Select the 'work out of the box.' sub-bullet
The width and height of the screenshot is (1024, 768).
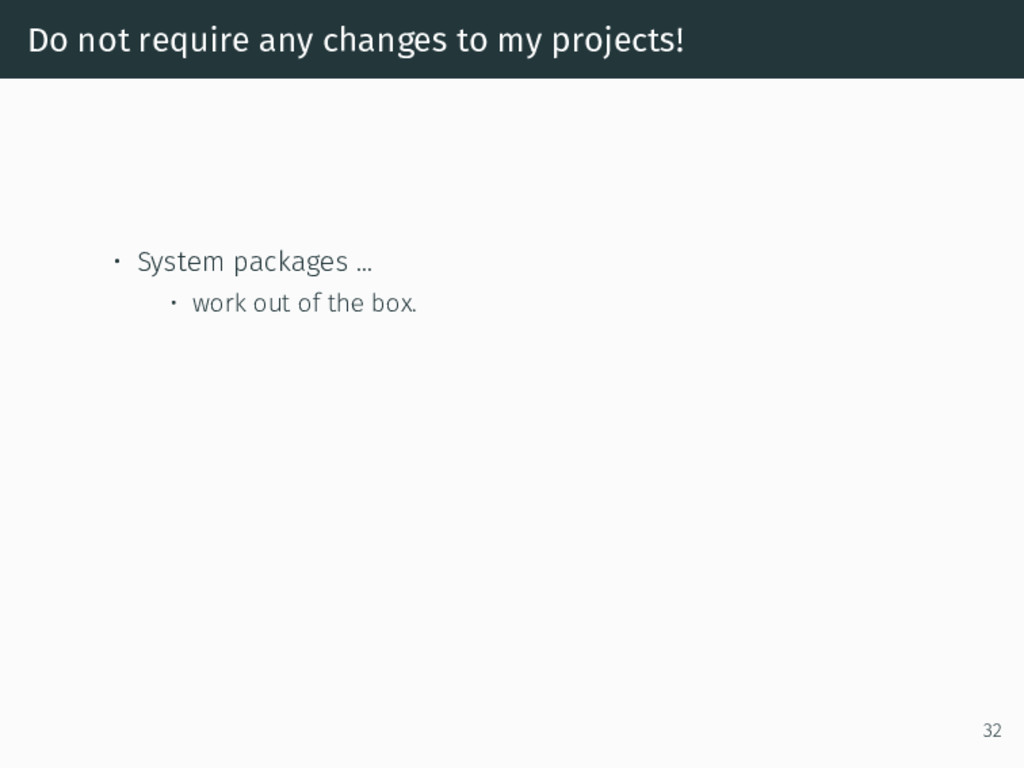tap(304, 303)
